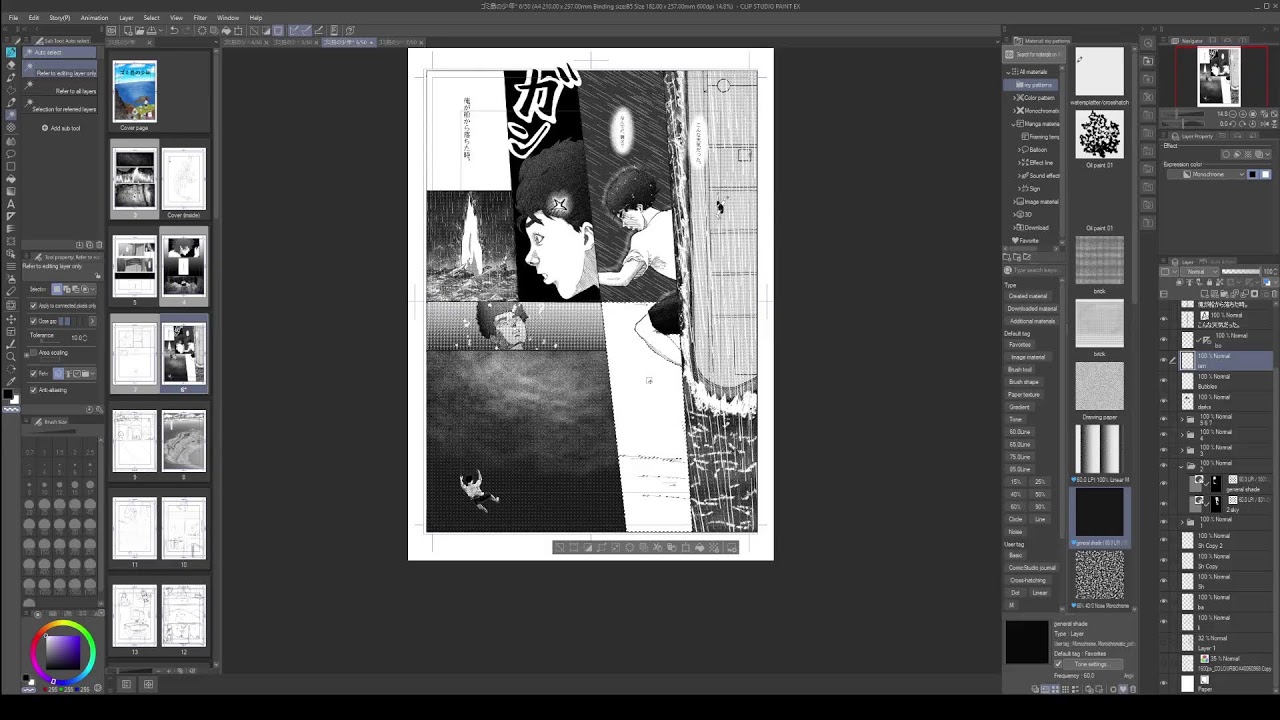Screen dimensions: 1280x720
Task: Expand layer folder 4
Action: click(1181, 437)
